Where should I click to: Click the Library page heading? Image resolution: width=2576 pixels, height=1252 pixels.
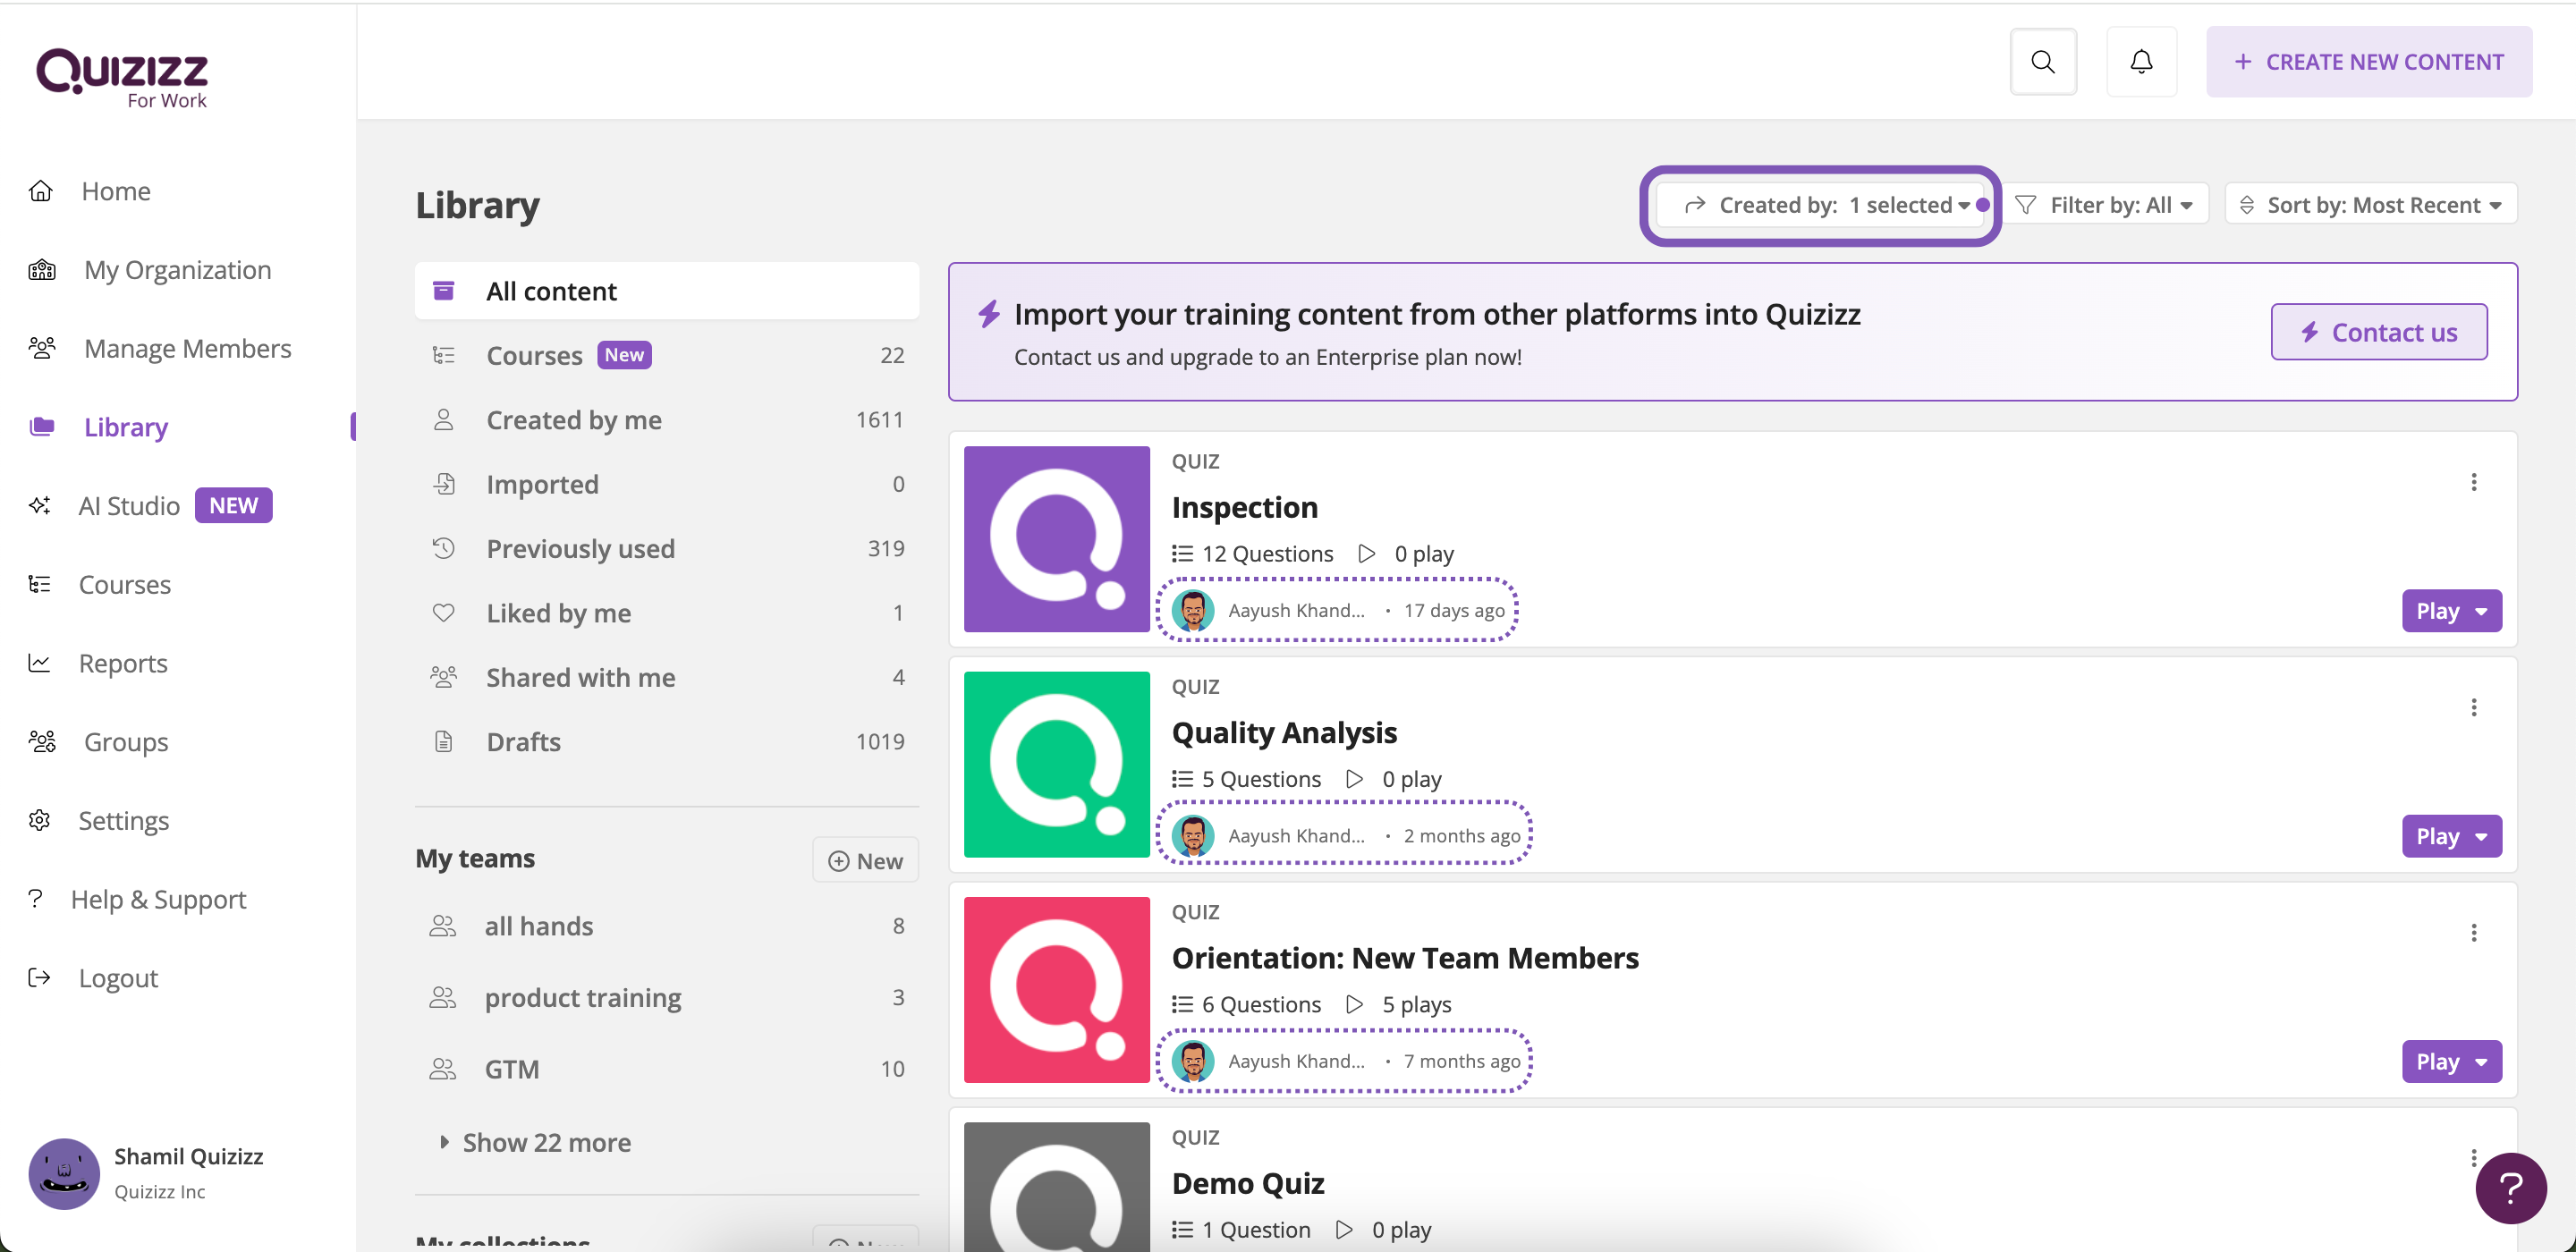(x=477, y=205)
